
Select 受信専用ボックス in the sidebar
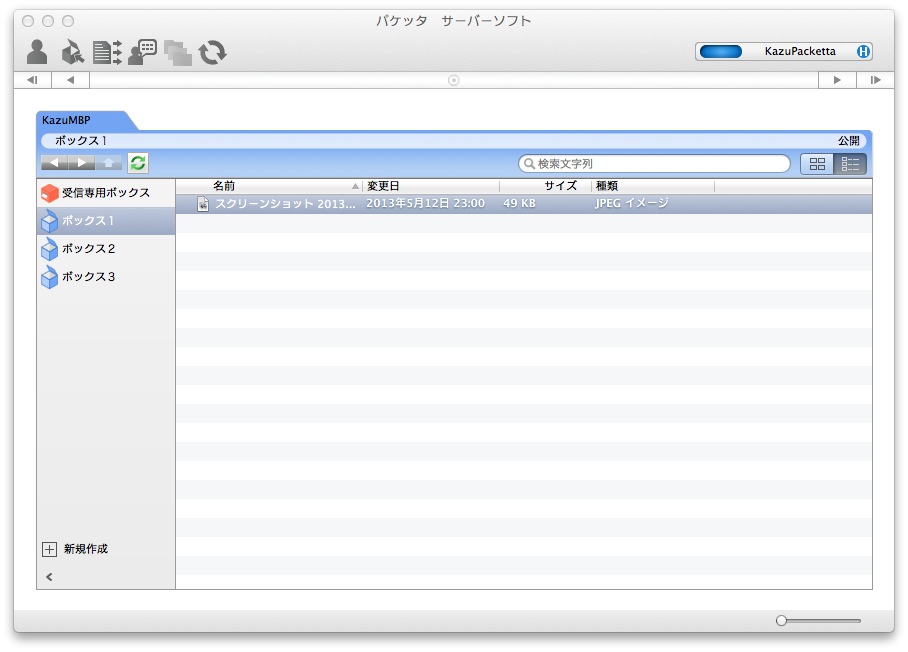[x=105, y=192]
